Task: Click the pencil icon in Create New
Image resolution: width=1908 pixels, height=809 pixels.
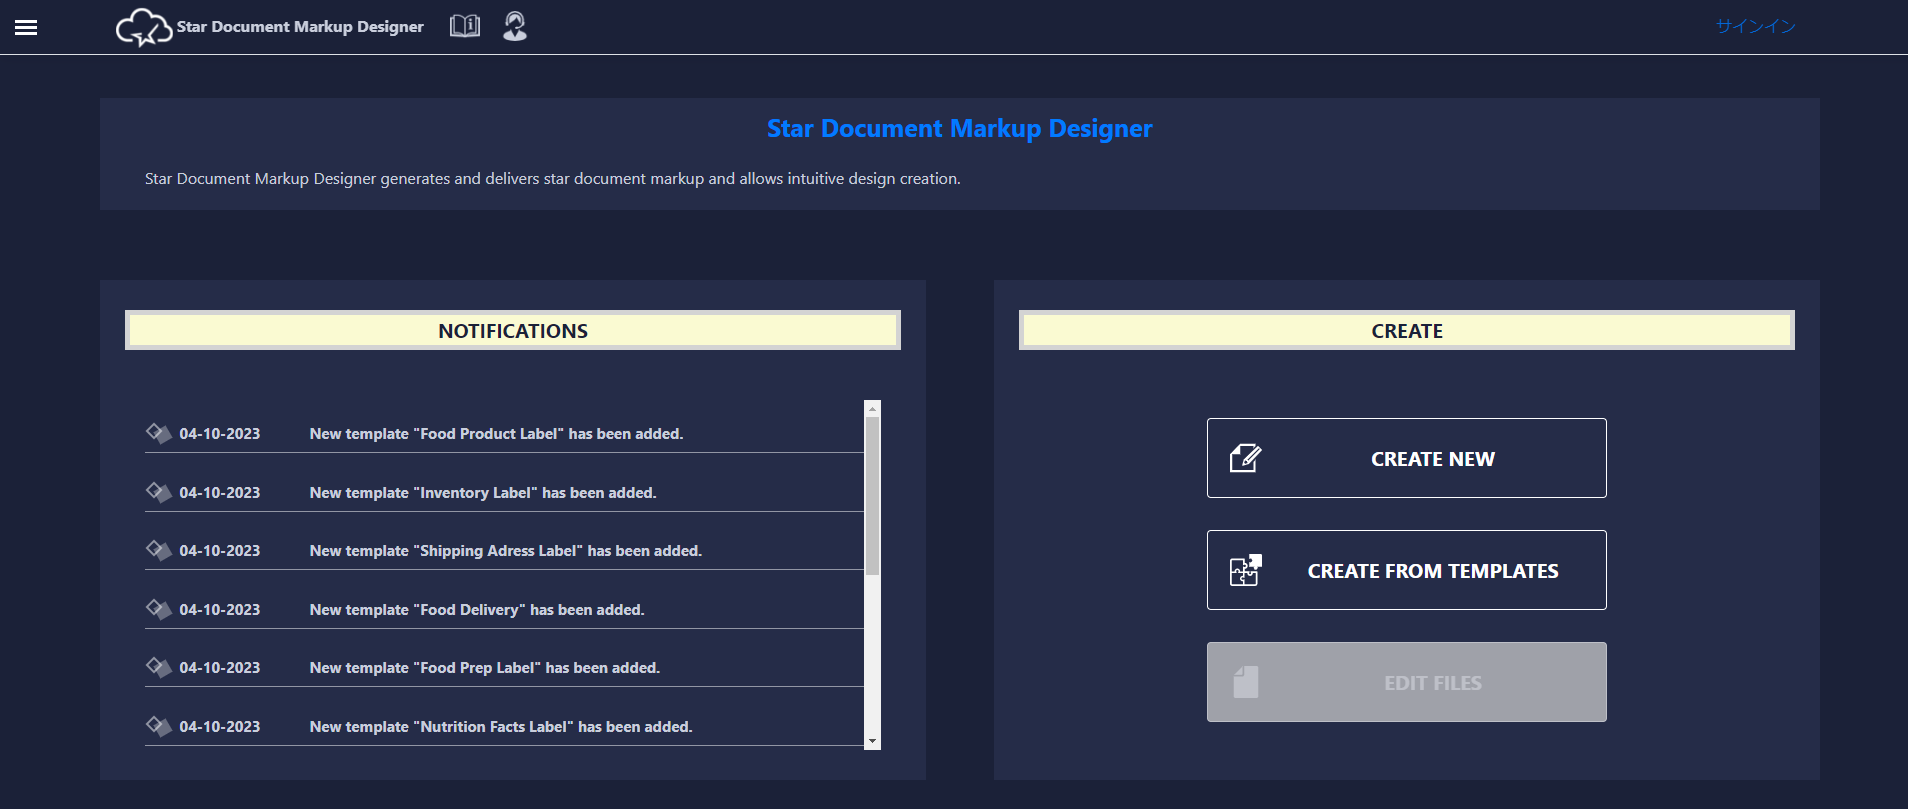Action: (1245, 459)
